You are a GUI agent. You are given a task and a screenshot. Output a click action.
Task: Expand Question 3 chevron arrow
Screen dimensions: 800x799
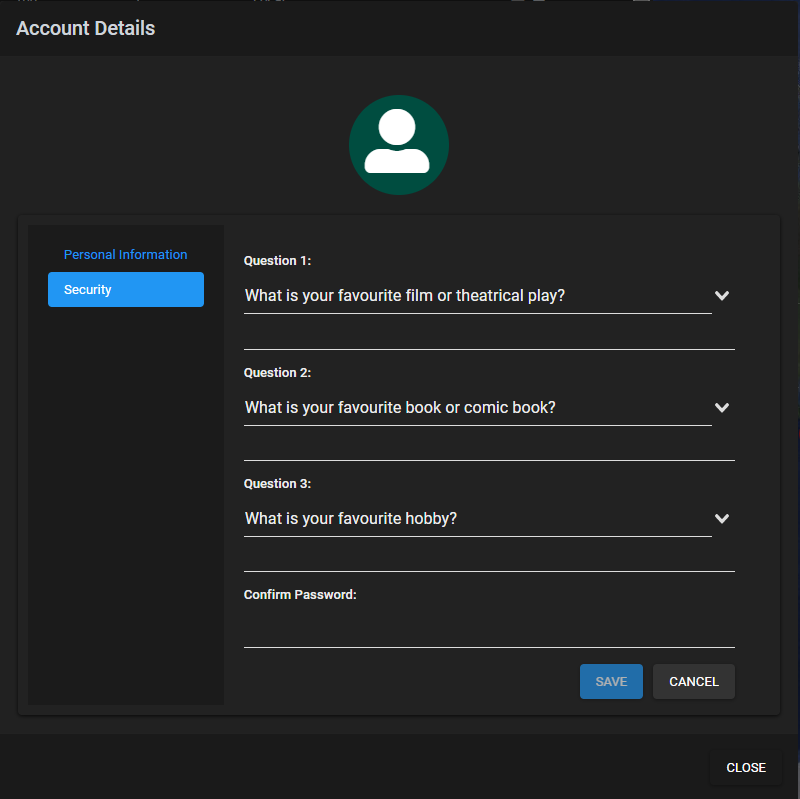tap(721, 518)
